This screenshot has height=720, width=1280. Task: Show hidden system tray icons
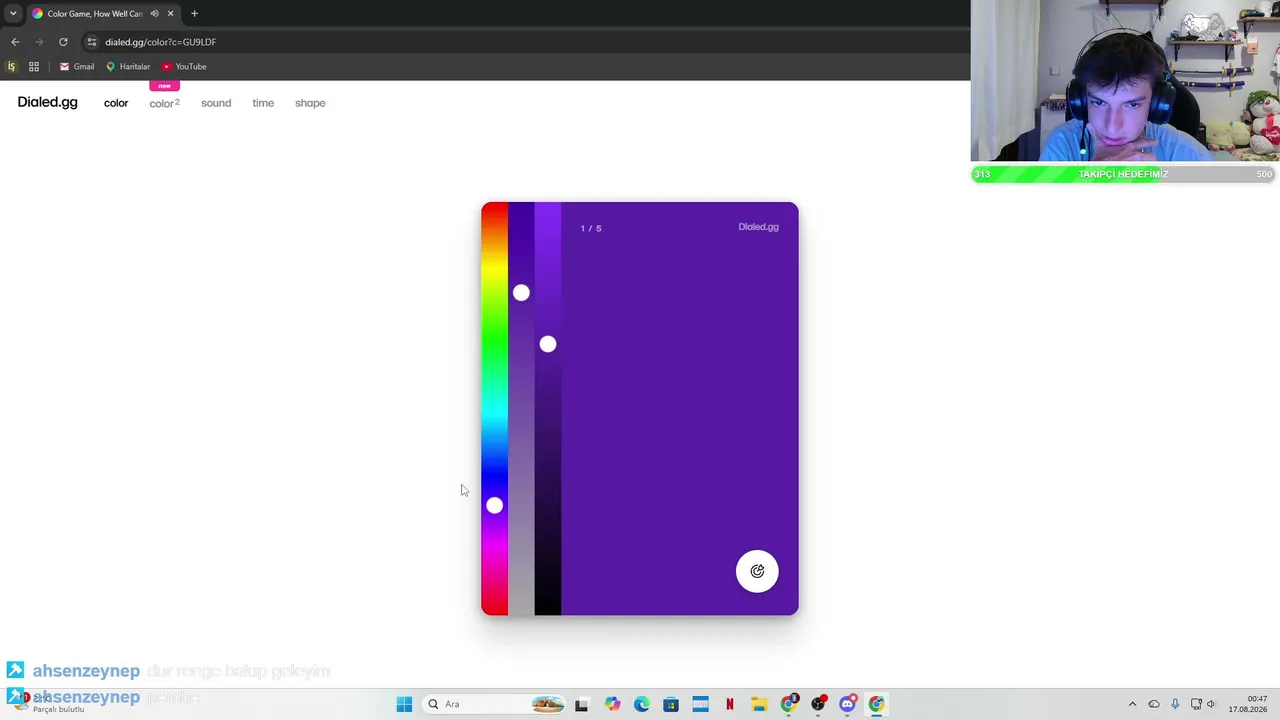click(1132, 704)
